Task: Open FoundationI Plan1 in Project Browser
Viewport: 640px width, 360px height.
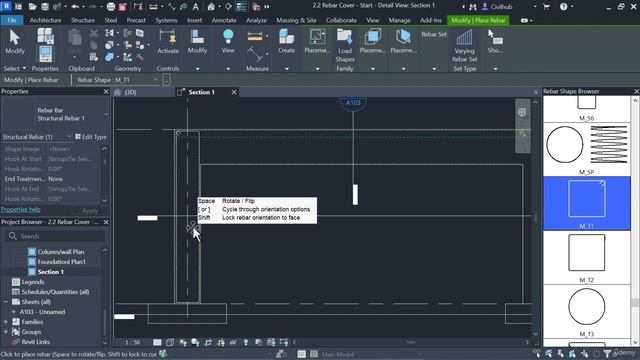Action: coord(62,262)
